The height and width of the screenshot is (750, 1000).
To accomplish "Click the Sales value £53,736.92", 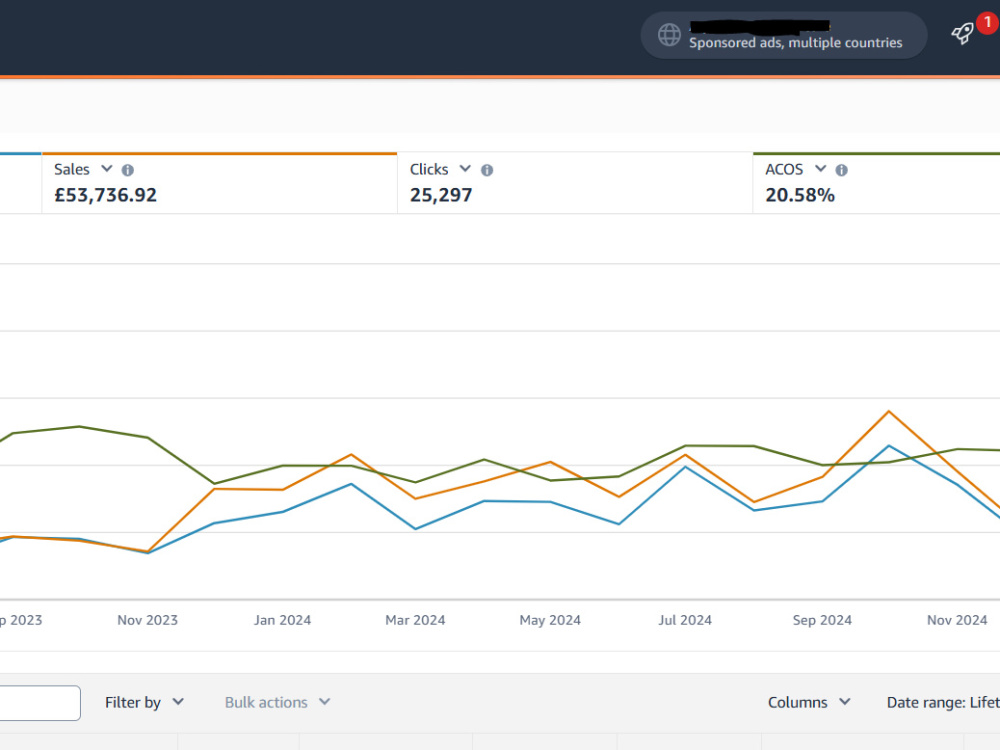I will 105,195.
